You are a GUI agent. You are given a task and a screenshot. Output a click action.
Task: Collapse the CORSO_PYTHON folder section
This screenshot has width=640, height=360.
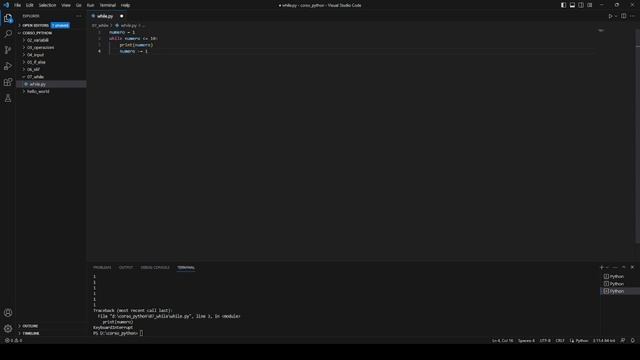pos(37,33)
